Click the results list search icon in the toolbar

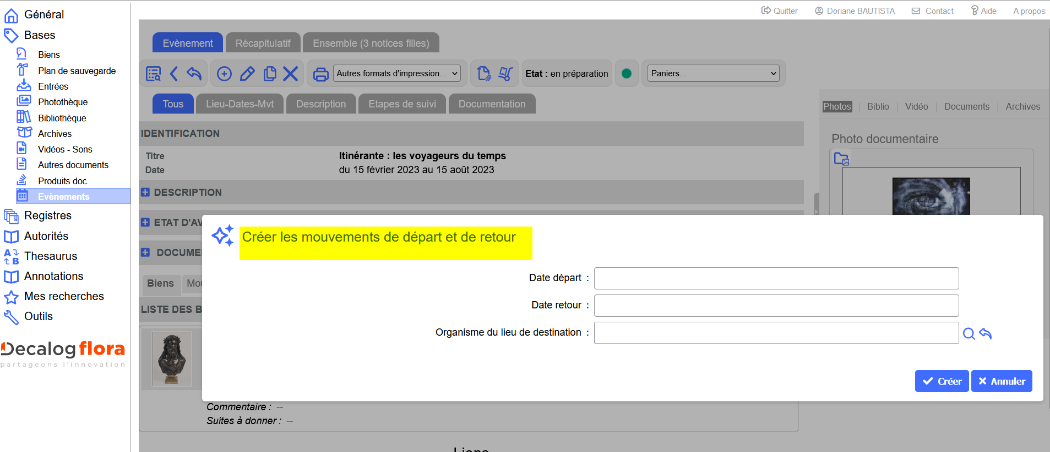coord(154,73)
